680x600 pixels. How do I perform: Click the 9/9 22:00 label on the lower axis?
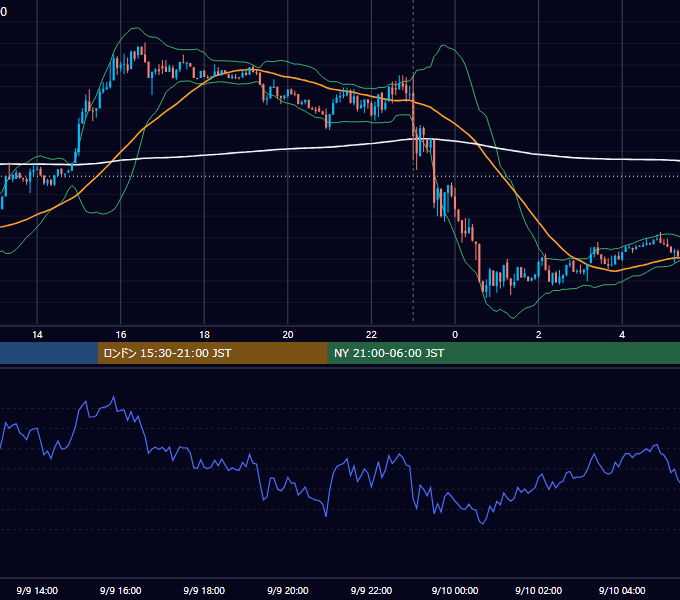[x=371, y=590]
